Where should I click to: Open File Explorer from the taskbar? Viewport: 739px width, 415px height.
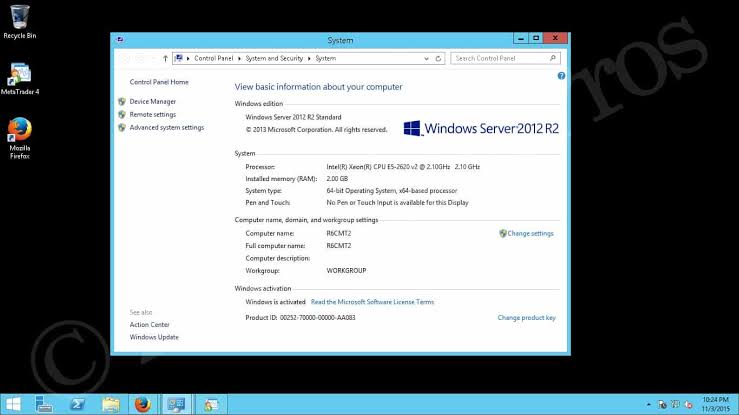[x=111, y=404]
